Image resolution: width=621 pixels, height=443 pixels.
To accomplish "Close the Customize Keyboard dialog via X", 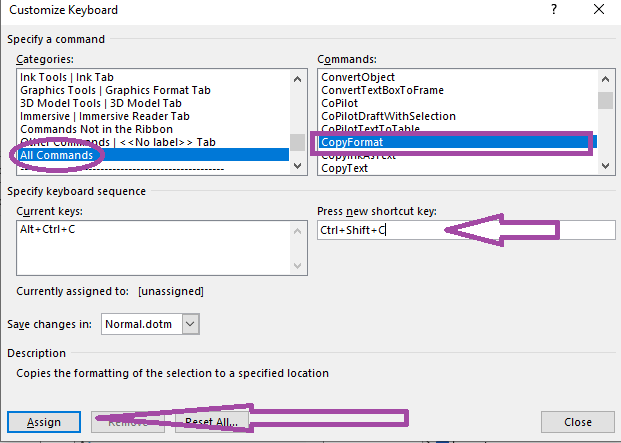I will (x=599, y=9).
